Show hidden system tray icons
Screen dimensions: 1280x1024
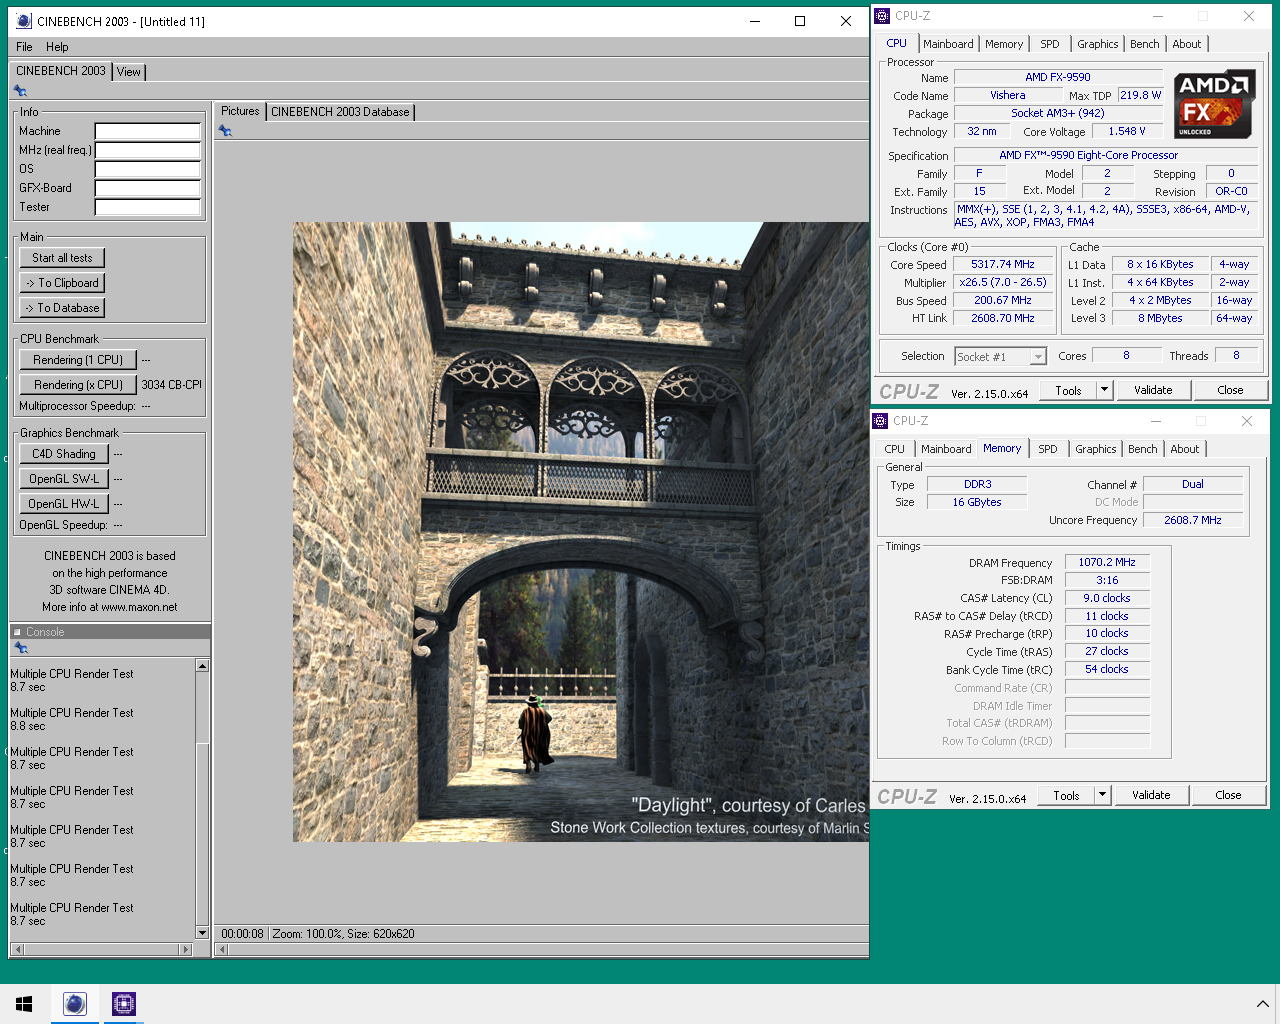tap(1262, 1004)
